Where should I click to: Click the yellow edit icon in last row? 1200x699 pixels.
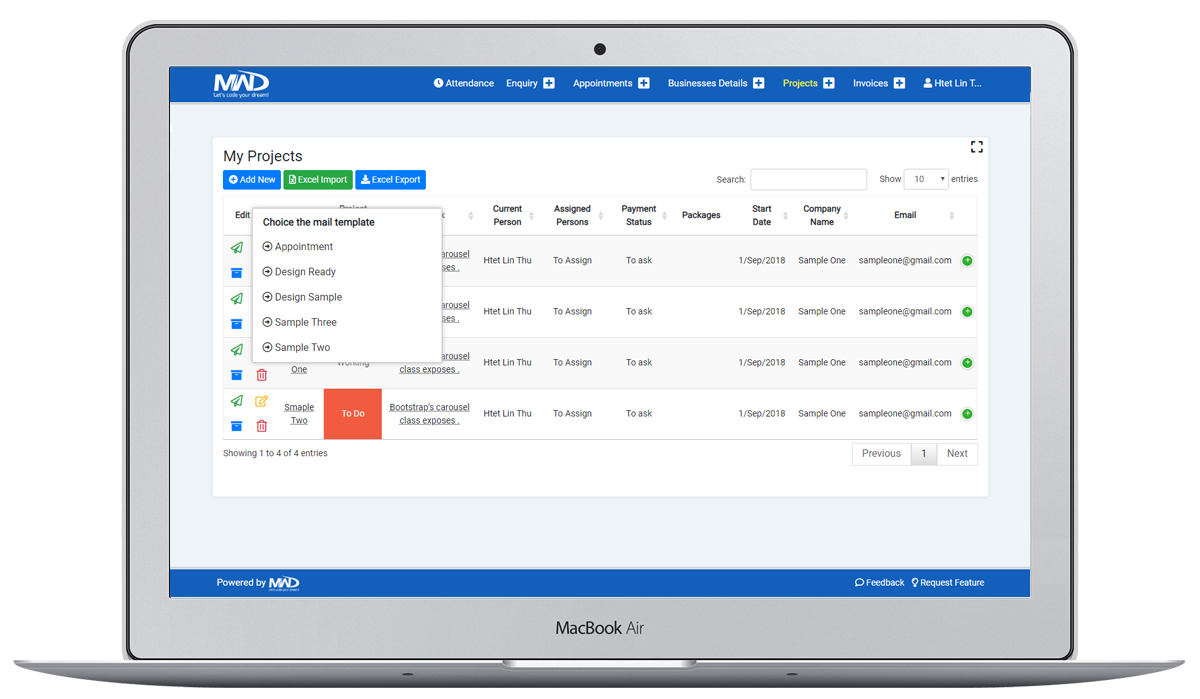pos(261,401)
